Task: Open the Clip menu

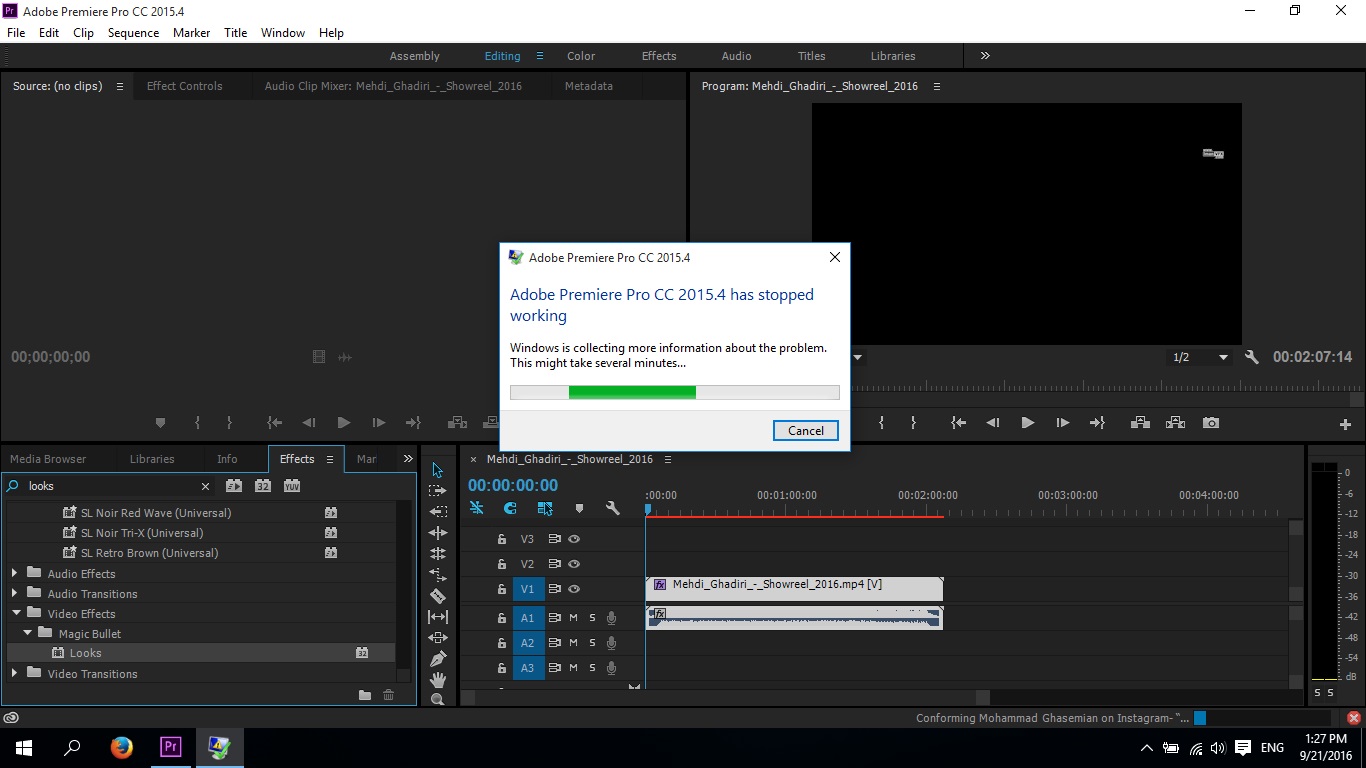Action: point(84,33)
